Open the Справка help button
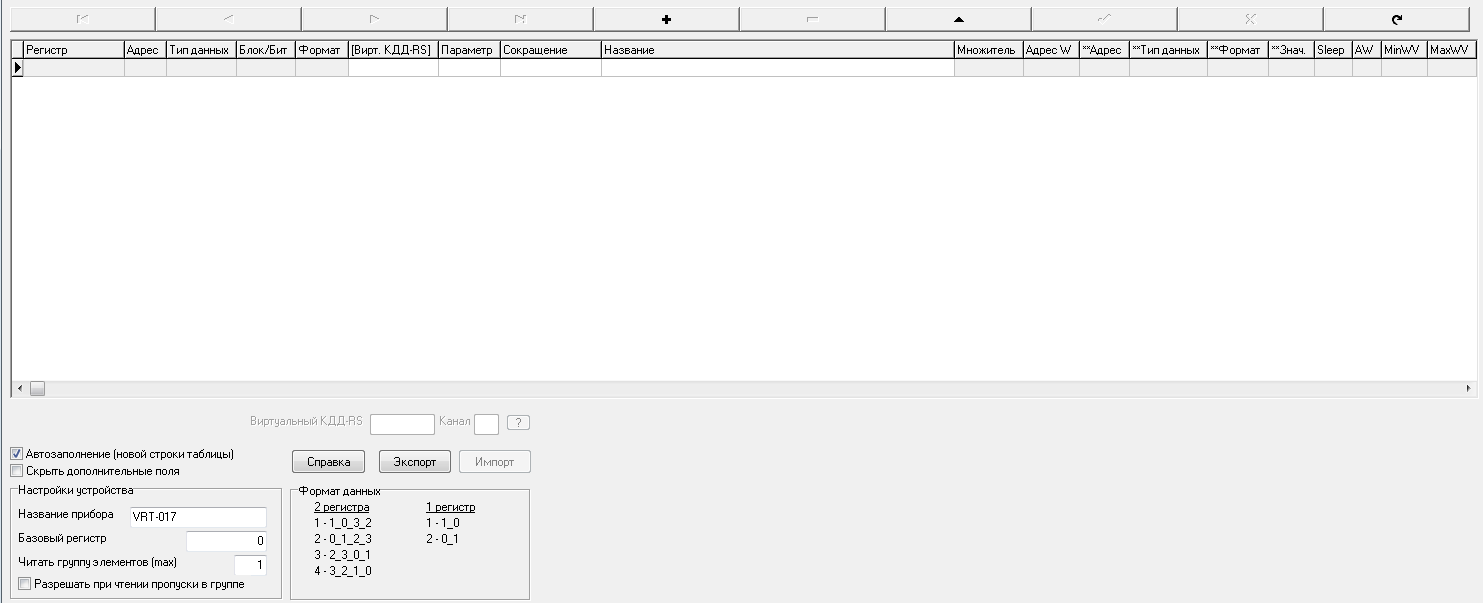1483x603 pixels. pyautogui.click(x=328, y=462)
